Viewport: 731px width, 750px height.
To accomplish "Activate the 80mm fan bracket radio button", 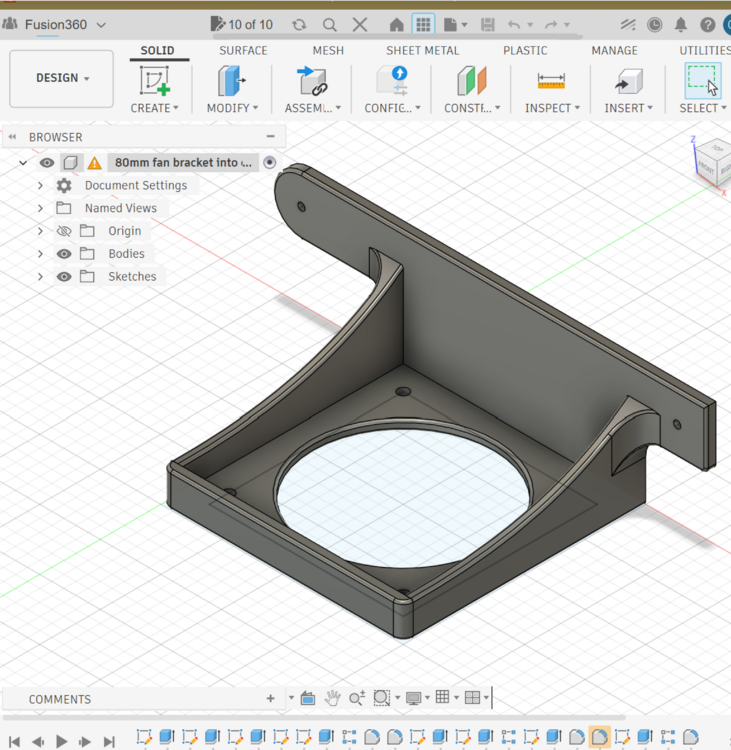I will 270,163.
